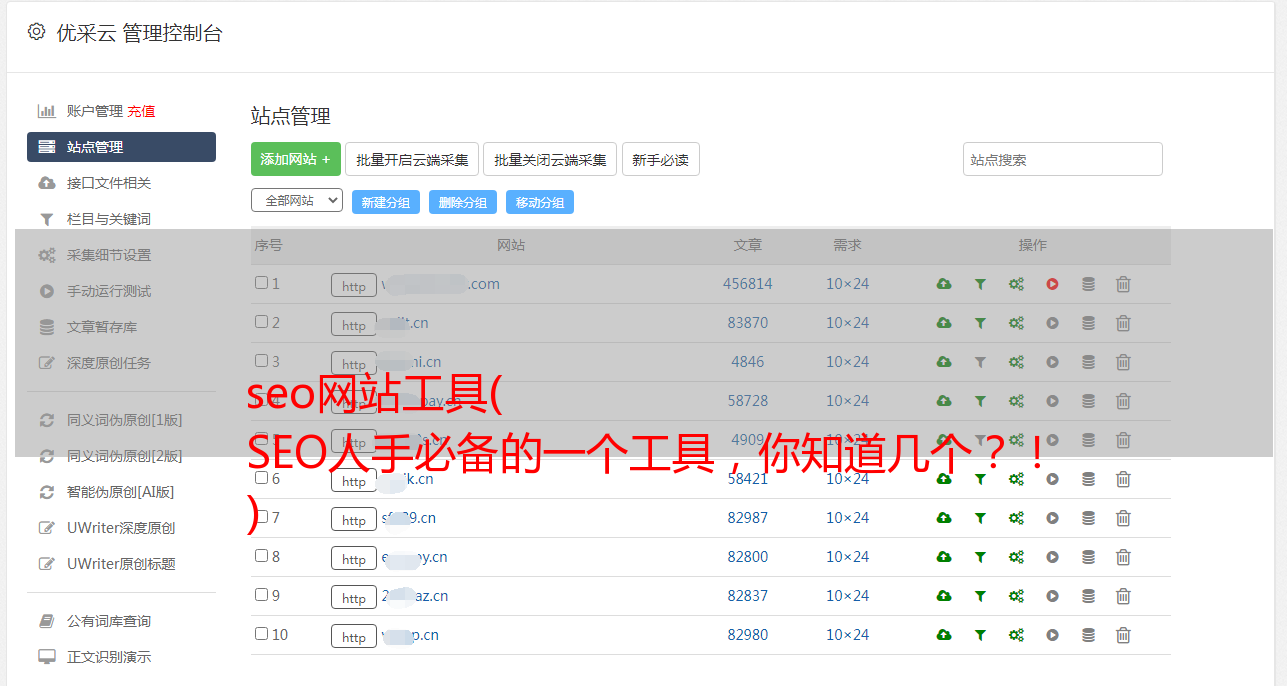Viewport: 1287px width, 686px height.
Task: Open the 新手必读 guide button
Action: (x=661, y=159)
